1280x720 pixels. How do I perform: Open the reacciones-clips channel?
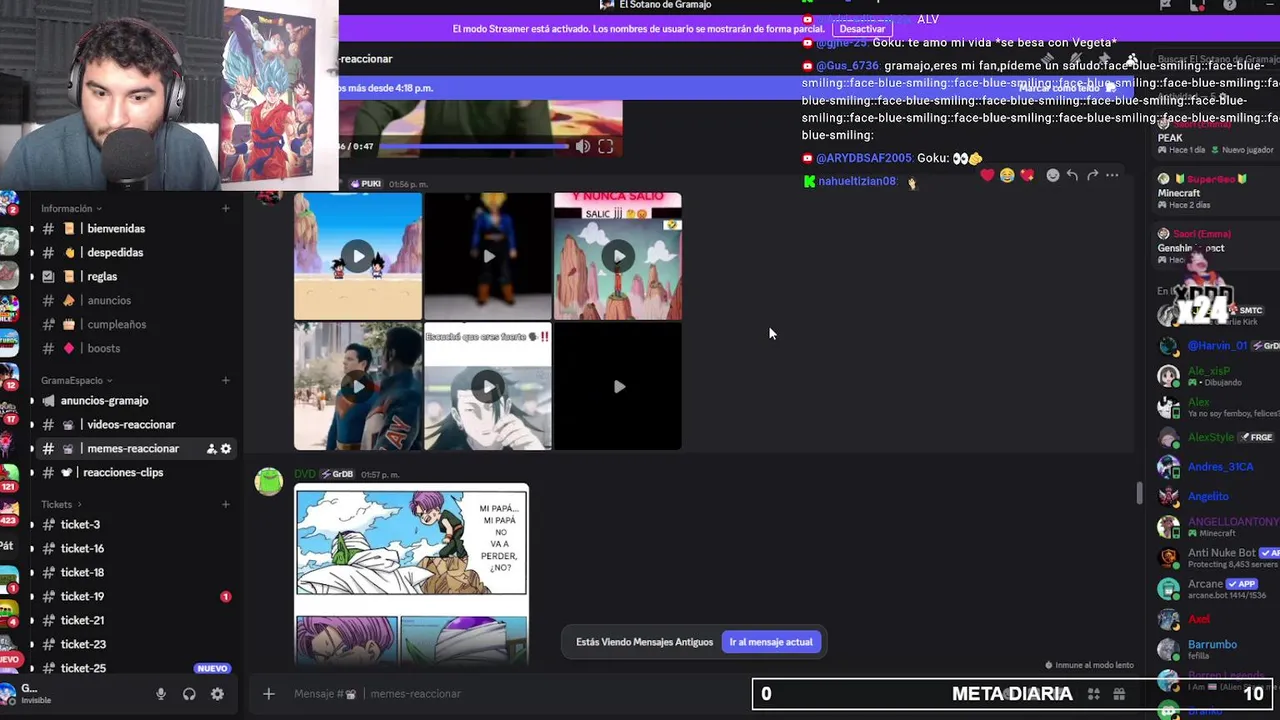[135, 473]
